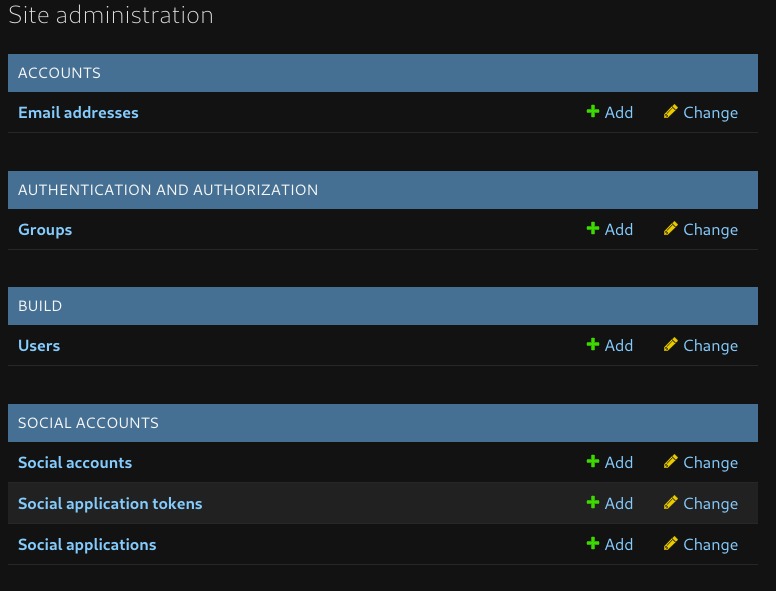Click the pencil icon in Users row
Screen dimensions: 776x591
point(671,344)
